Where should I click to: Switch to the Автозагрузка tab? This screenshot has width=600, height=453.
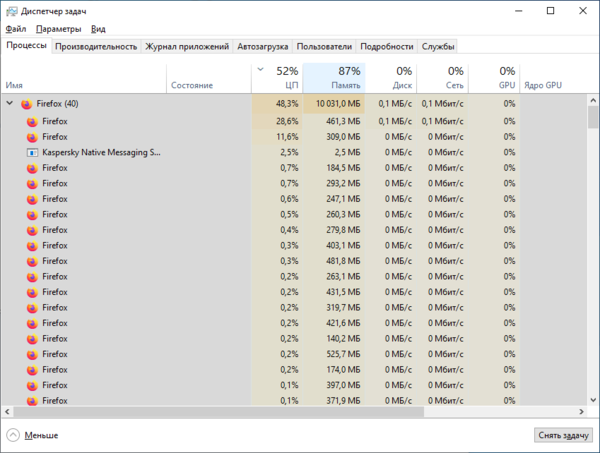pyautogui.click(x=263, y=46)
